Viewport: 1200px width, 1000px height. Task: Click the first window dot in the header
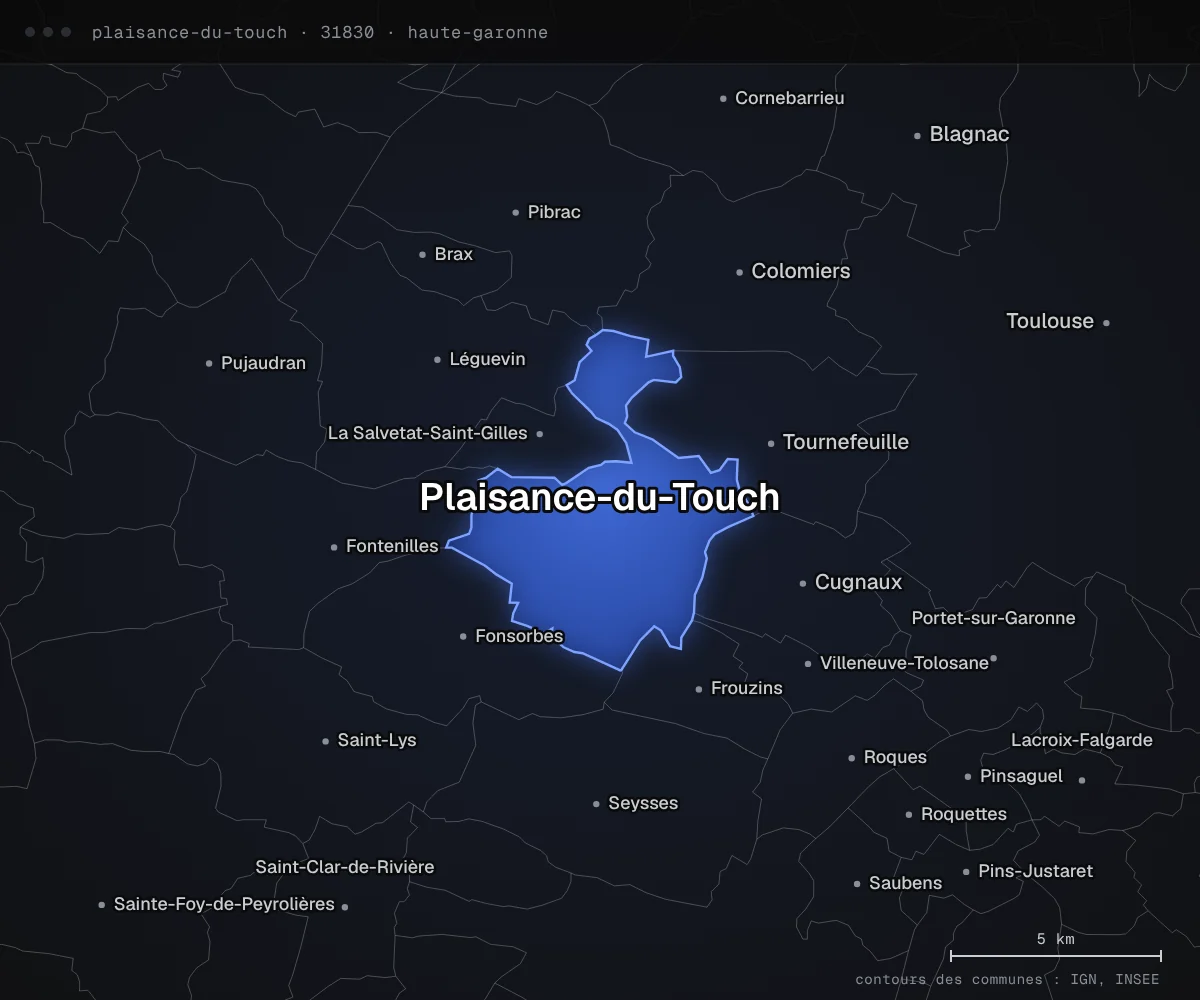click(x=30, y=32)
